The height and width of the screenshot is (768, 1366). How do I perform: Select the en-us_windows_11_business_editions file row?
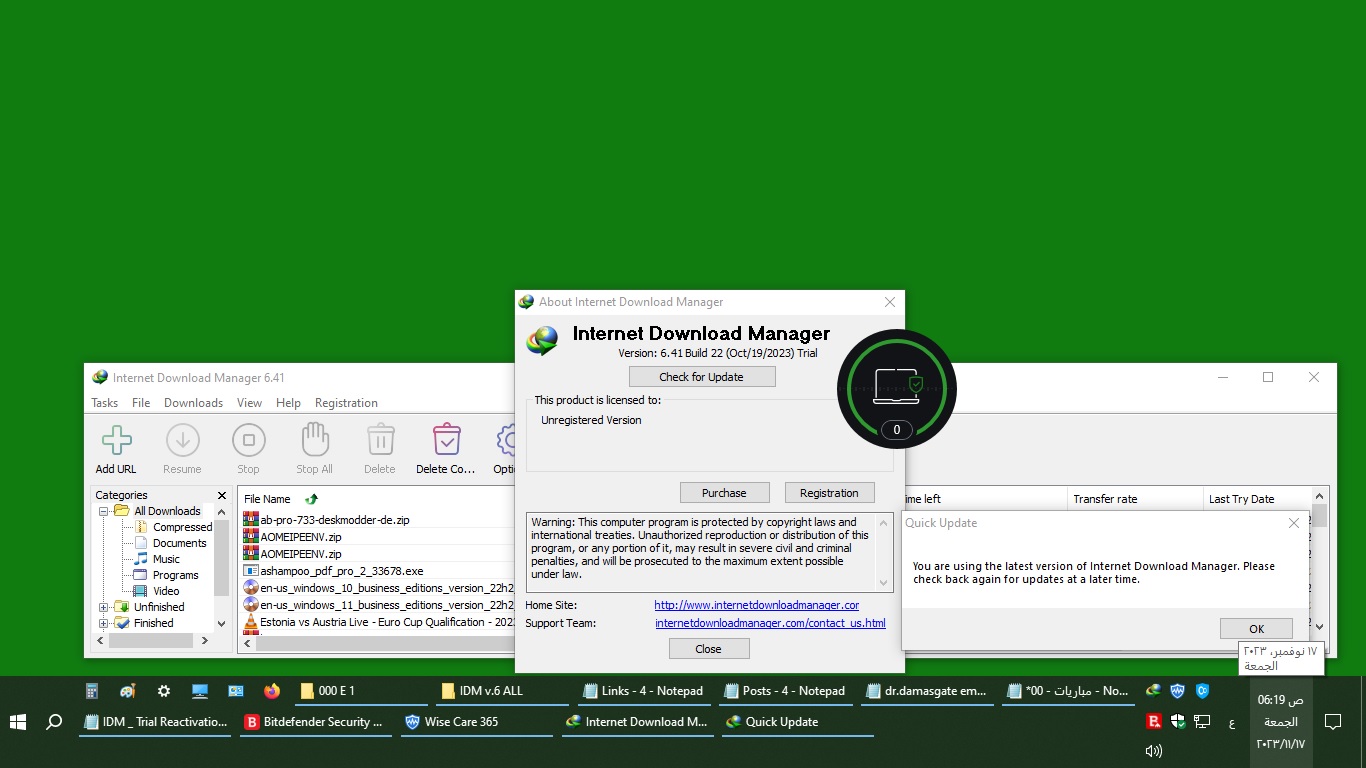(385, 605)
